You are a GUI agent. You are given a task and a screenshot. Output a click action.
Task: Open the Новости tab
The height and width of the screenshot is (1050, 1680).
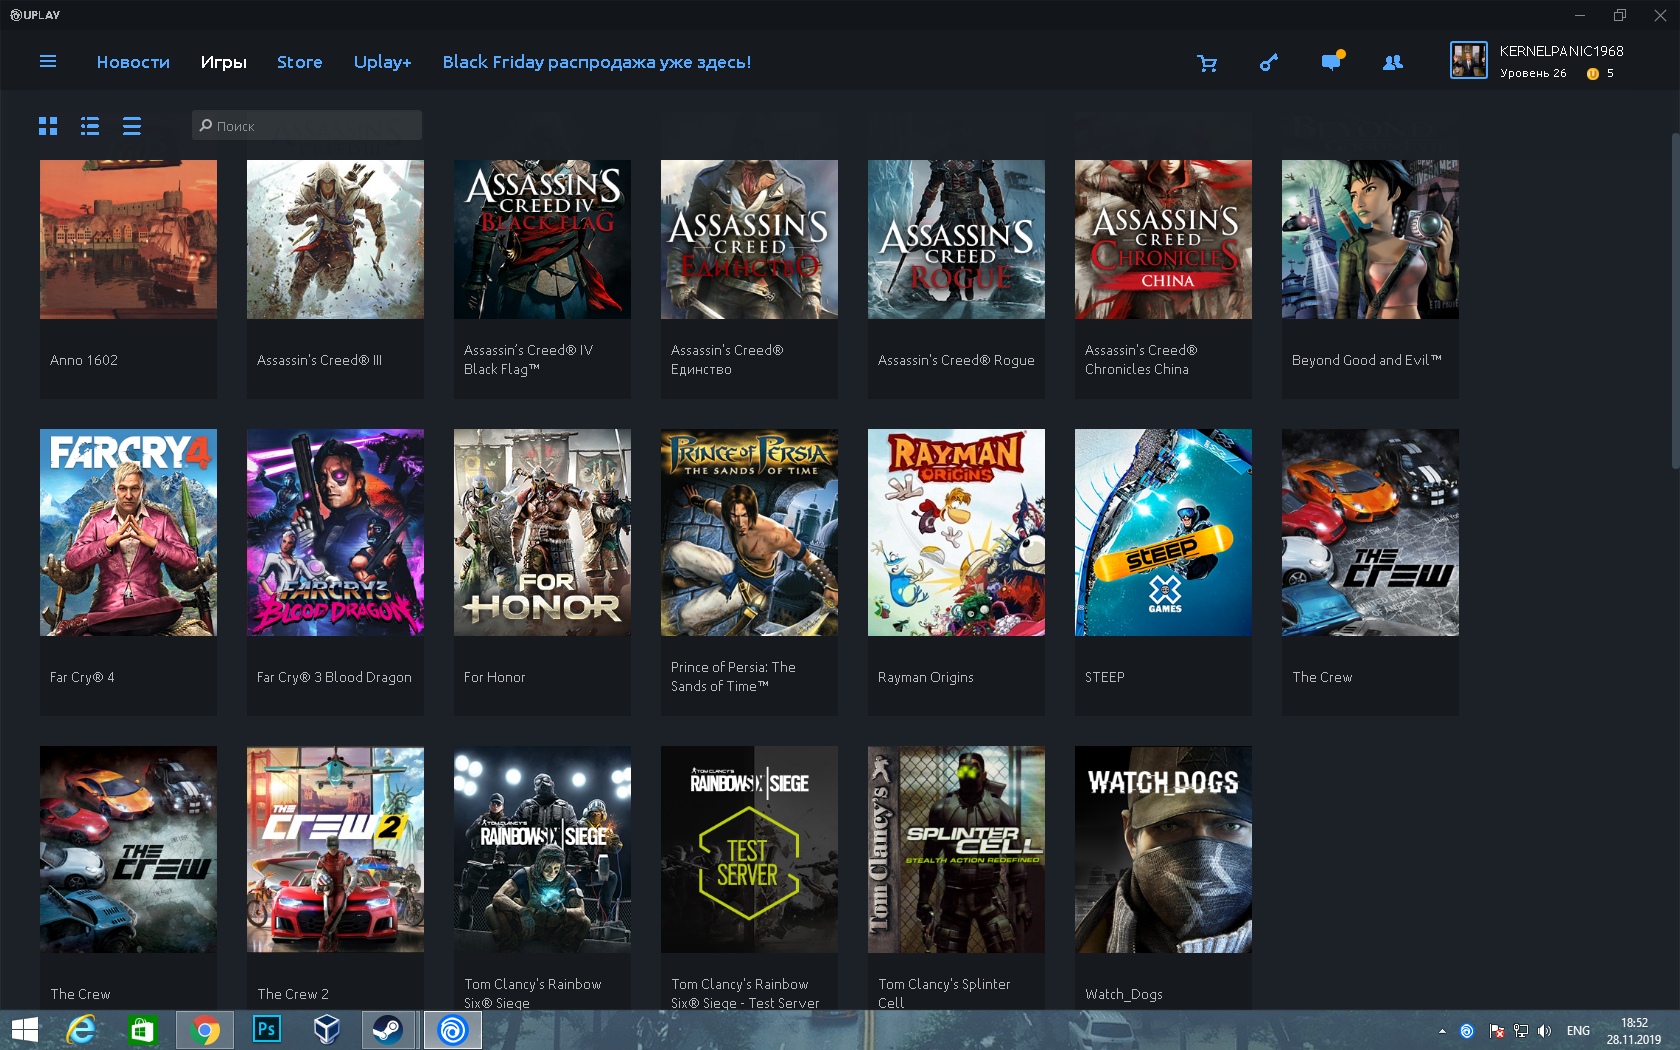pyautogui.click(x=133, y=62)
